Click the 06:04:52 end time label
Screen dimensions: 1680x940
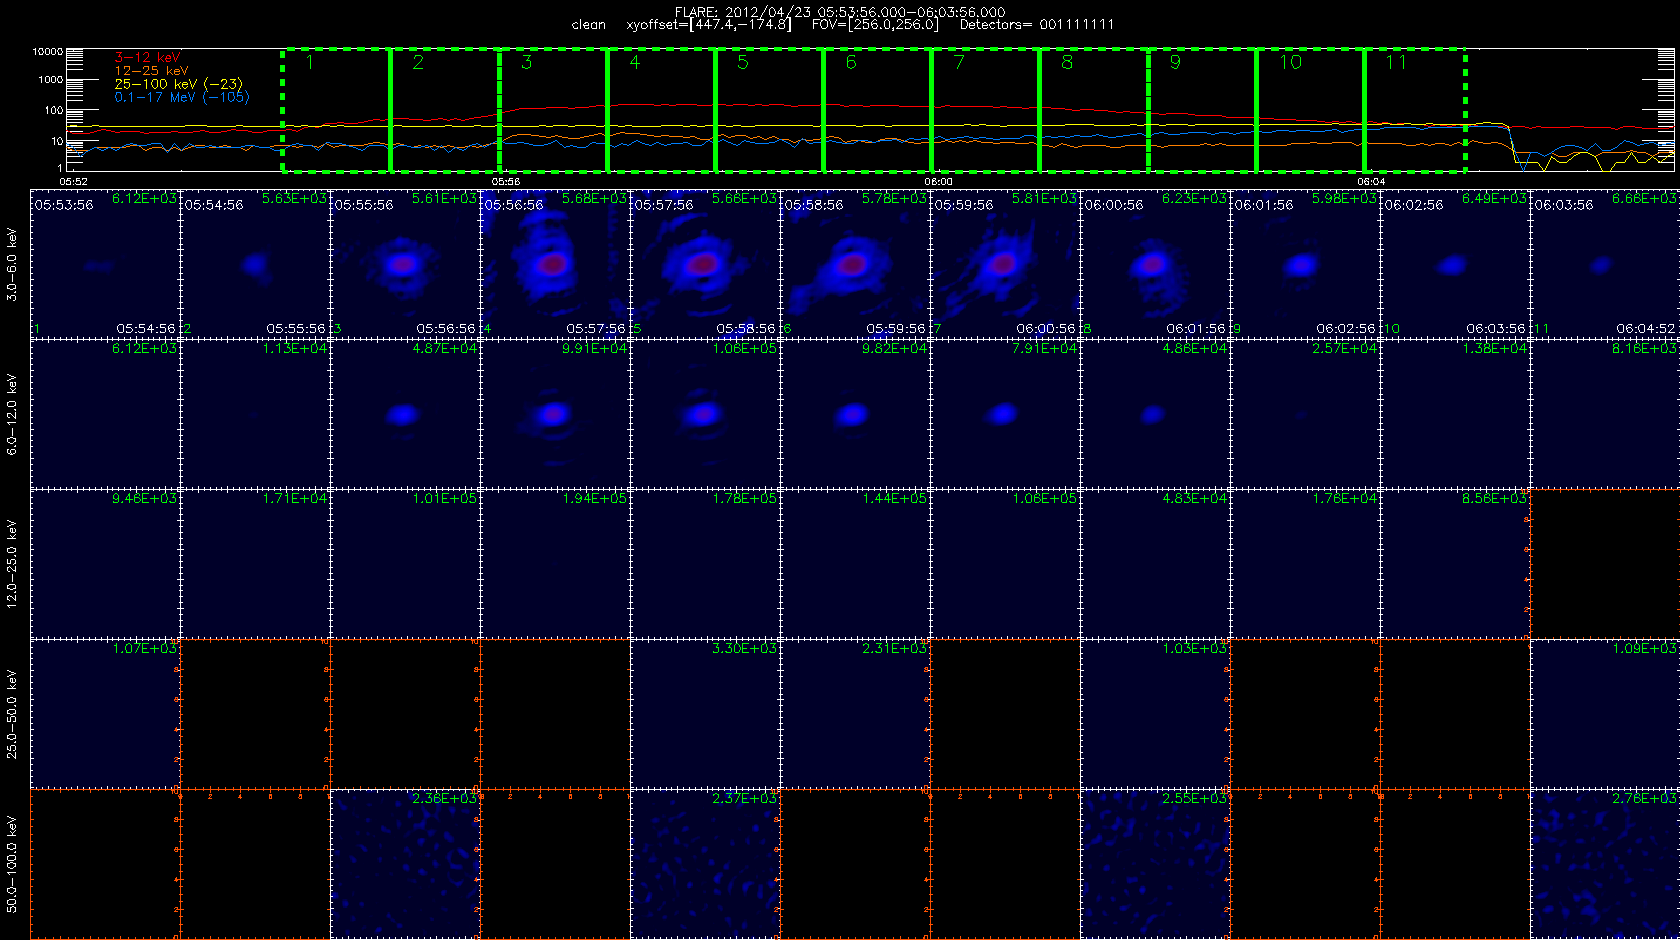pos(1645,329)
